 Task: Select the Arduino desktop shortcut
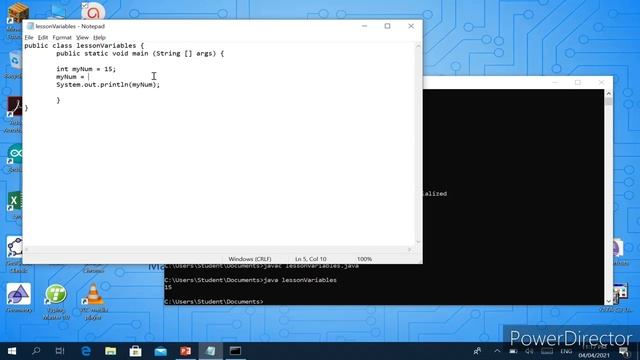coord(15,158)
